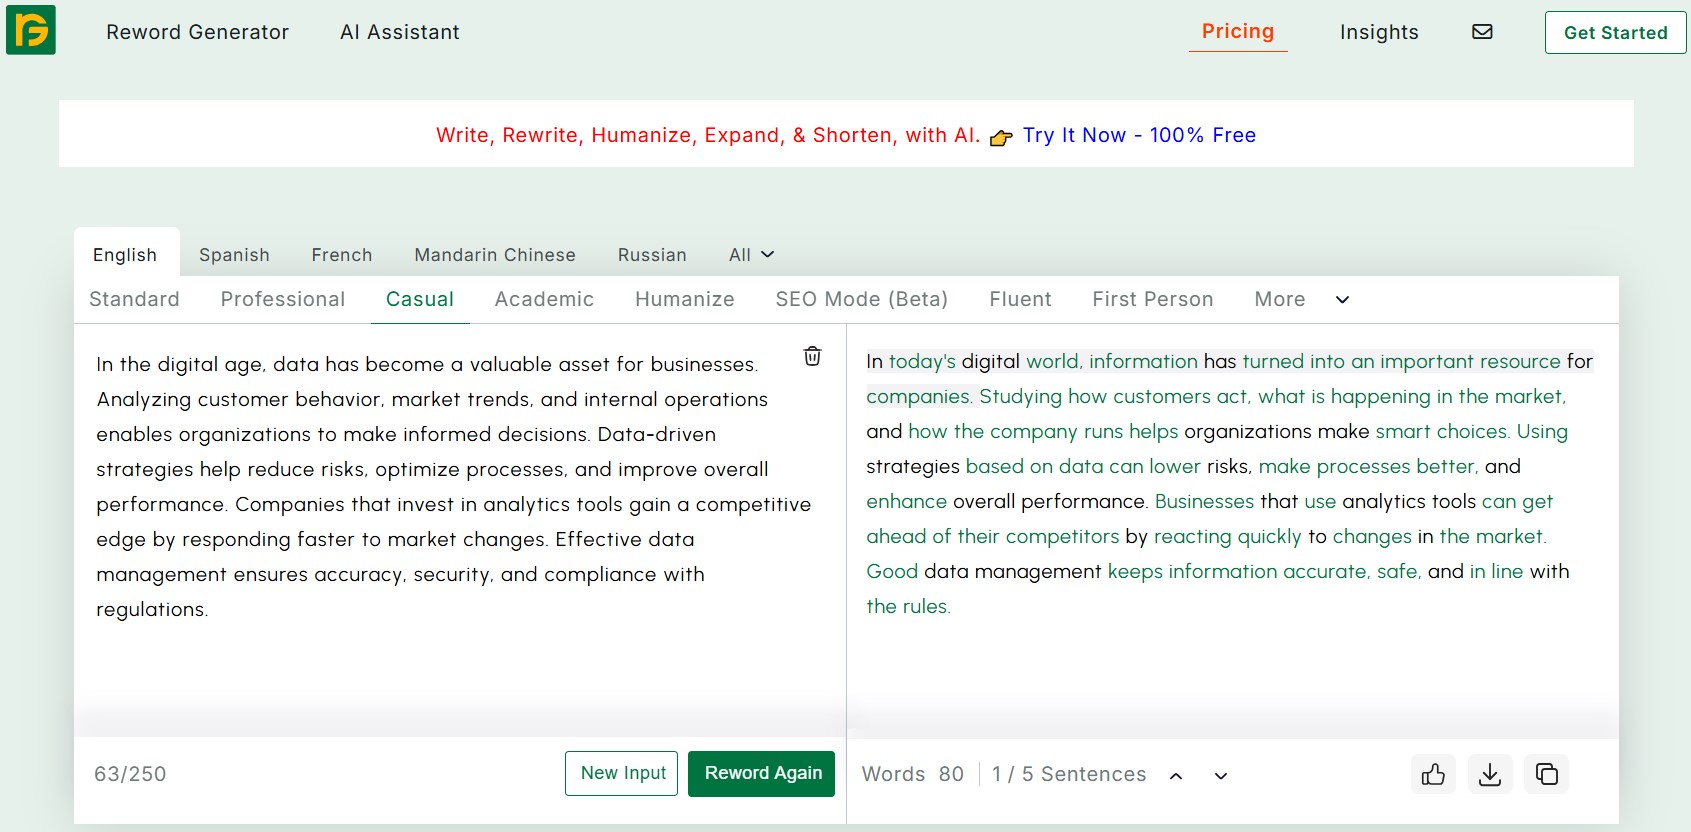
Task: Delete input text with the trash icon
Action: pyautogui.click(x=812, y=356)
